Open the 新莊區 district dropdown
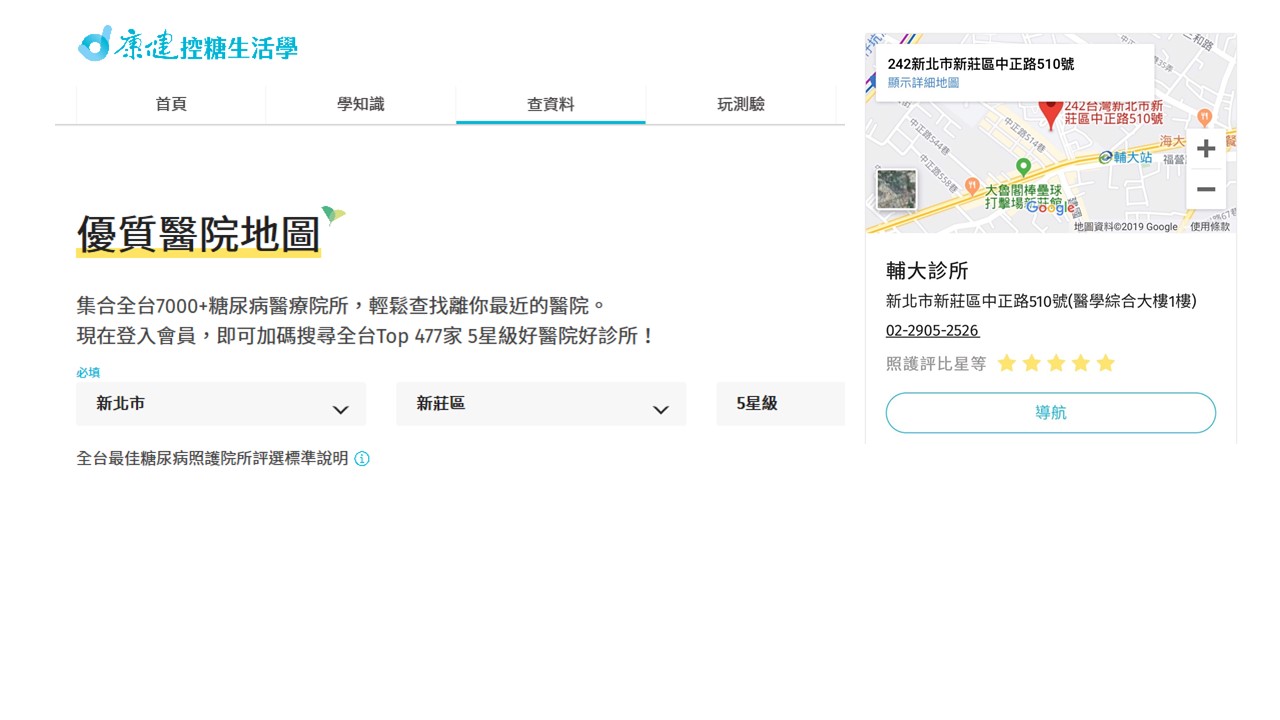 point(541,404)
